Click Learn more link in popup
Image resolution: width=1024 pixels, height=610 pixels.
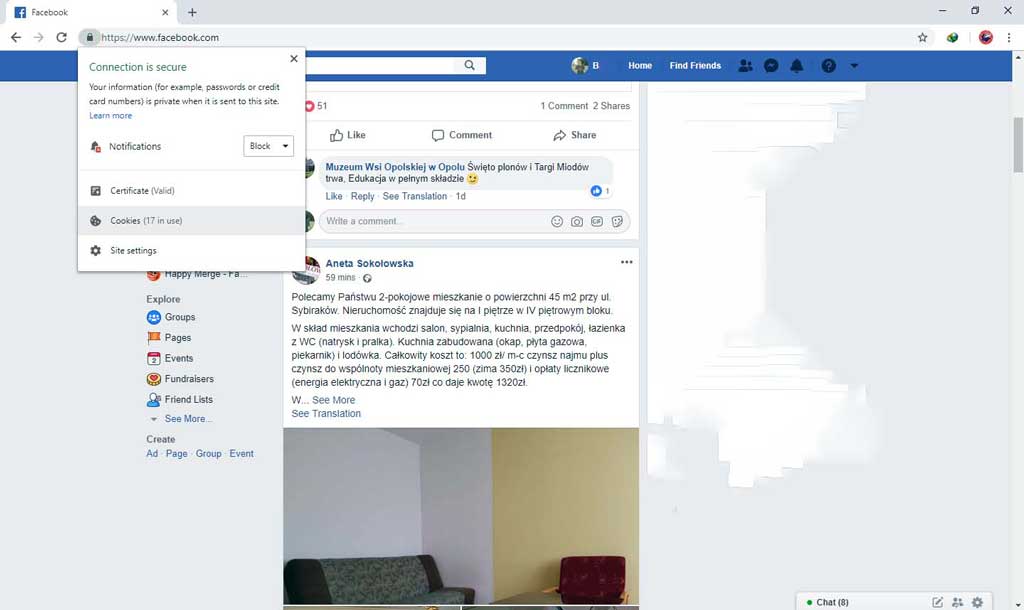point(110,116)
